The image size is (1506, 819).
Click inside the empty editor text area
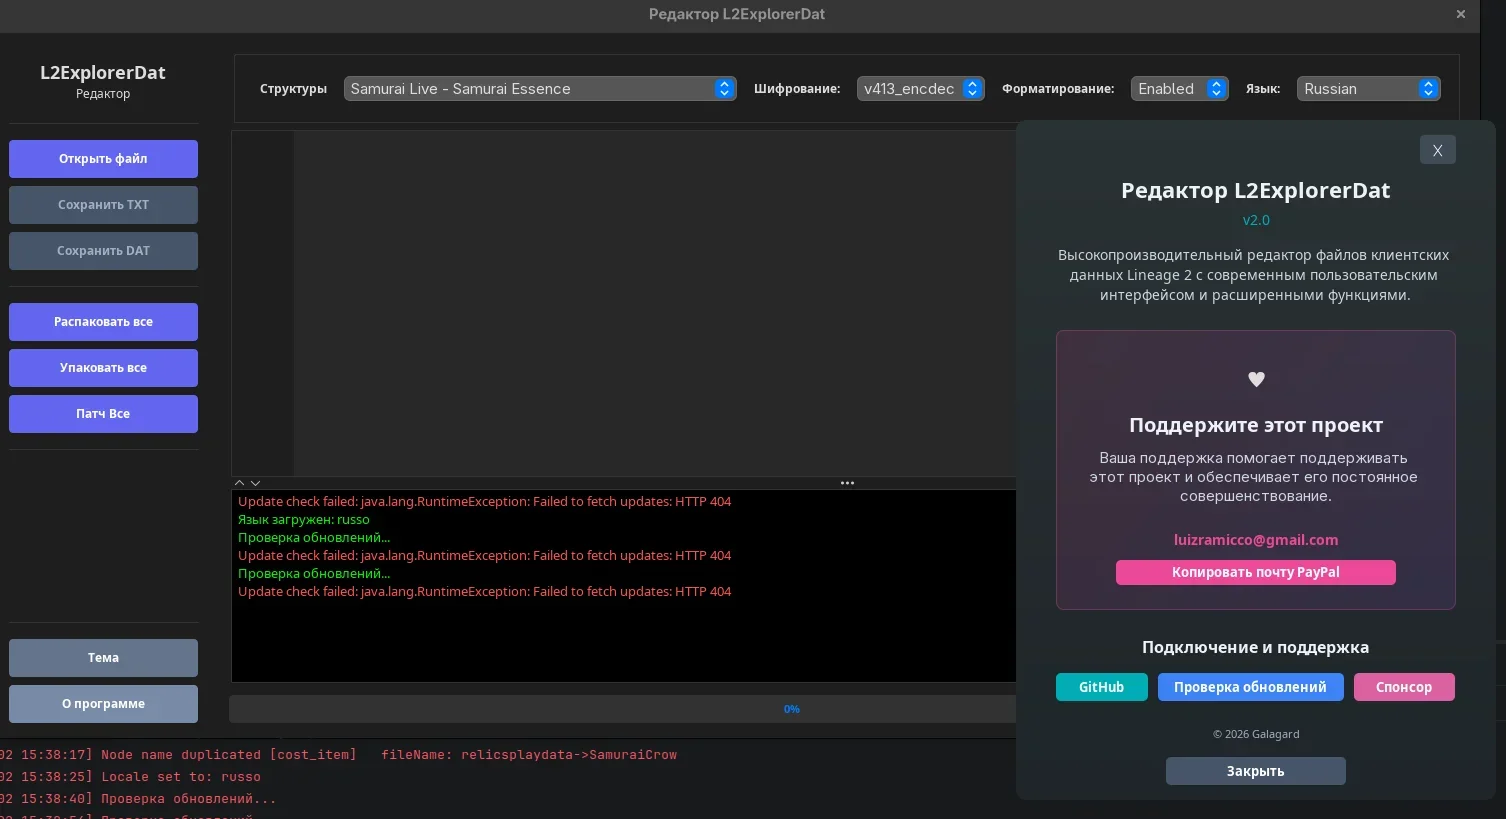655,303
